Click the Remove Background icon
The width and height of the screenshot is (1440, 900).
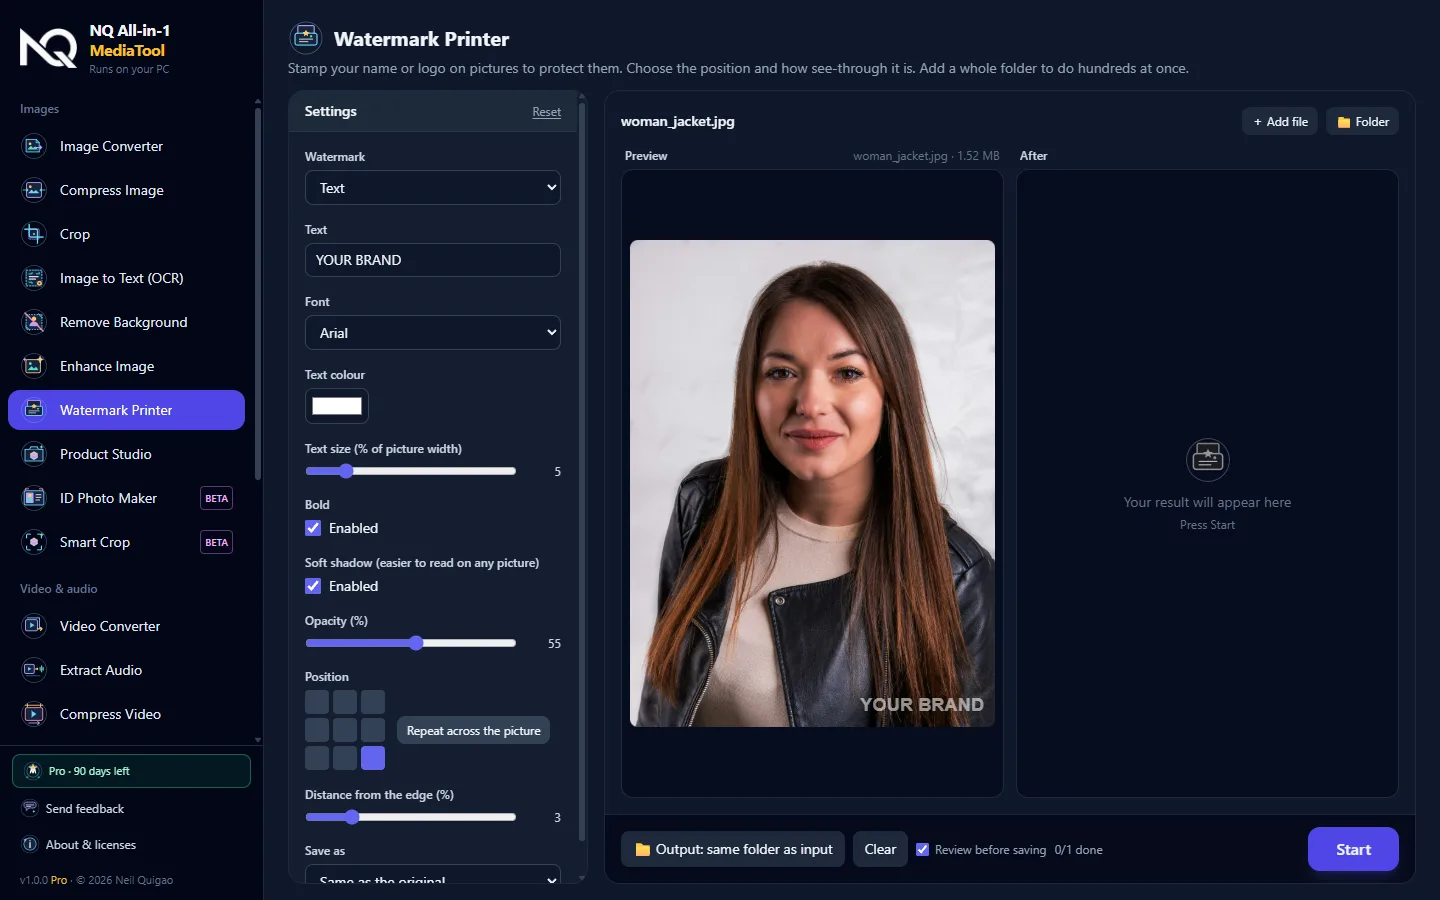(34, 322)
